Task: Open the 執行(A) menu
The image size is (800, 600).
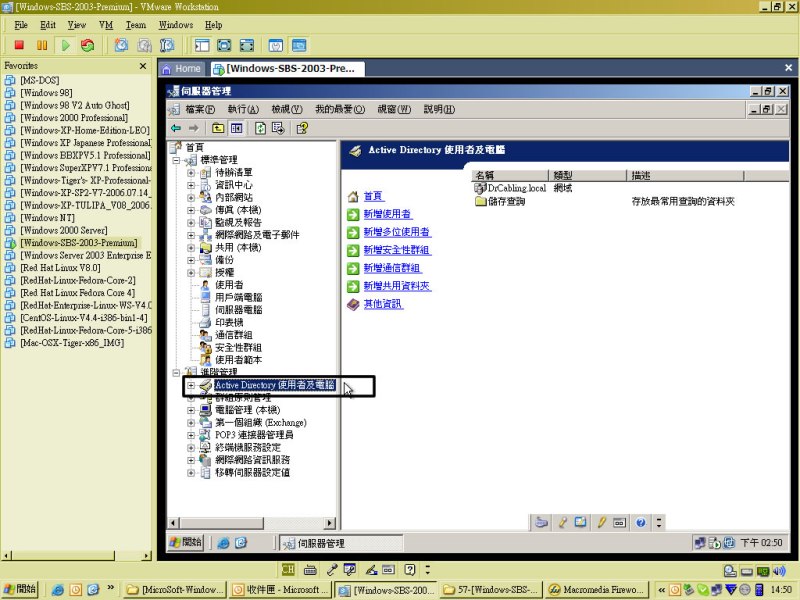Action: pyautogui.click(x=243, y=109)
